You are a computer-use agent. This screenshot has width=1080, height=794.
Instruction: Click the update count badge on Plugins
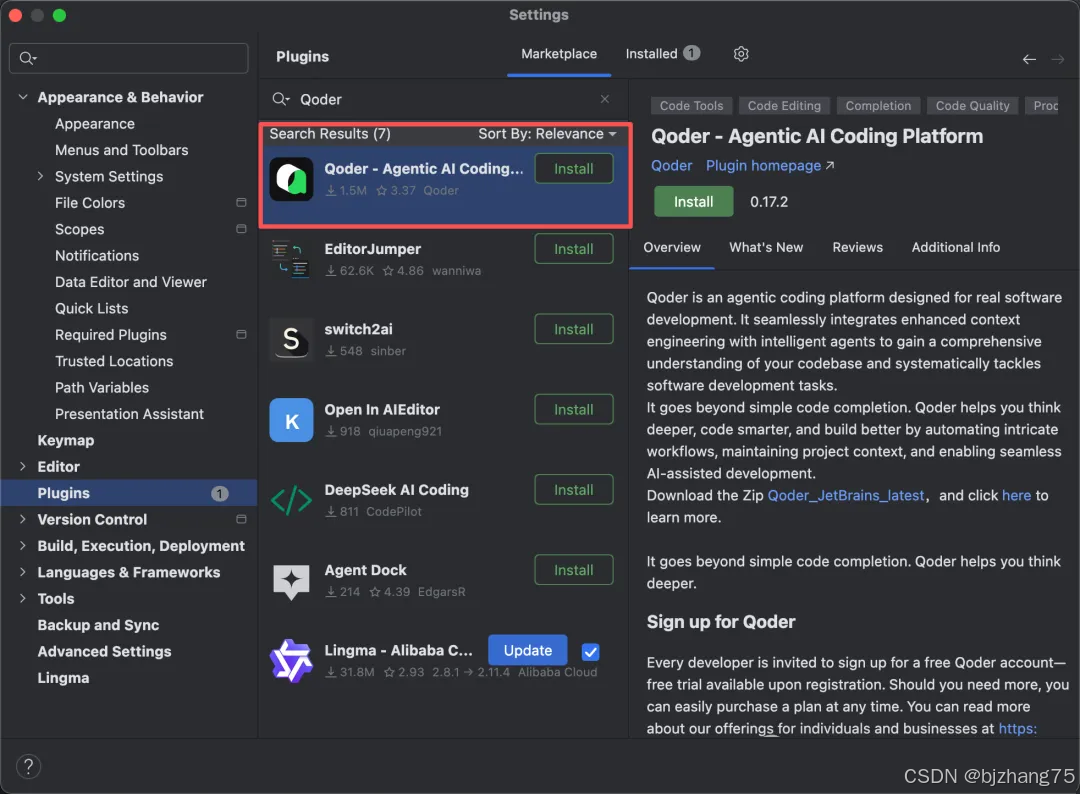point(219,494)
